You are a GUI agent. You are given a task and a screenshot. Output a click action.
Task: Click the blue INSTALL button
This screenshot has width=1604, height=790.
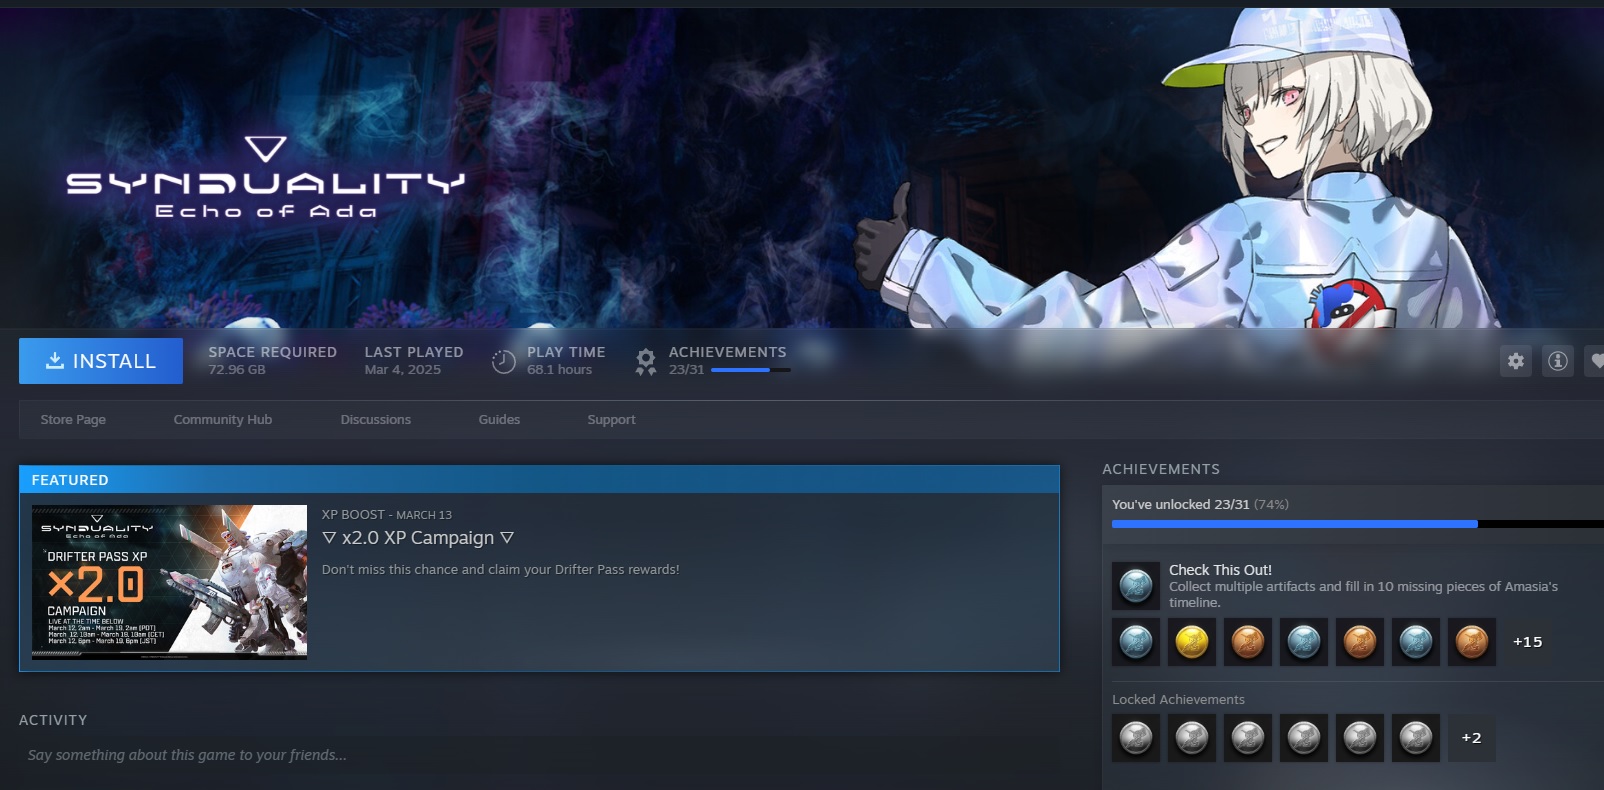[x=101, y=361]
